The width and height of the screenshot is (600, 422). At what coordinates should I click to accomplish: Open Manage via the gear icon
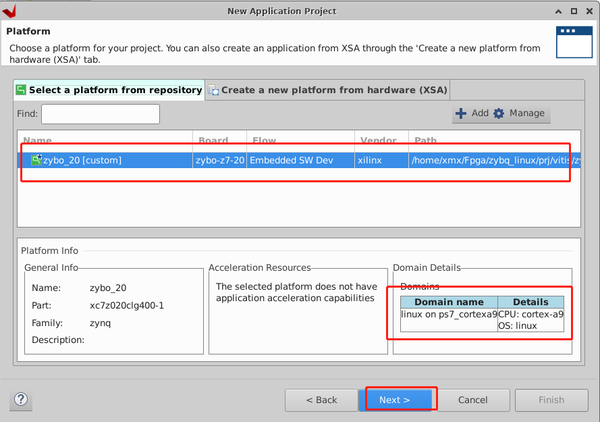[499, 113]
